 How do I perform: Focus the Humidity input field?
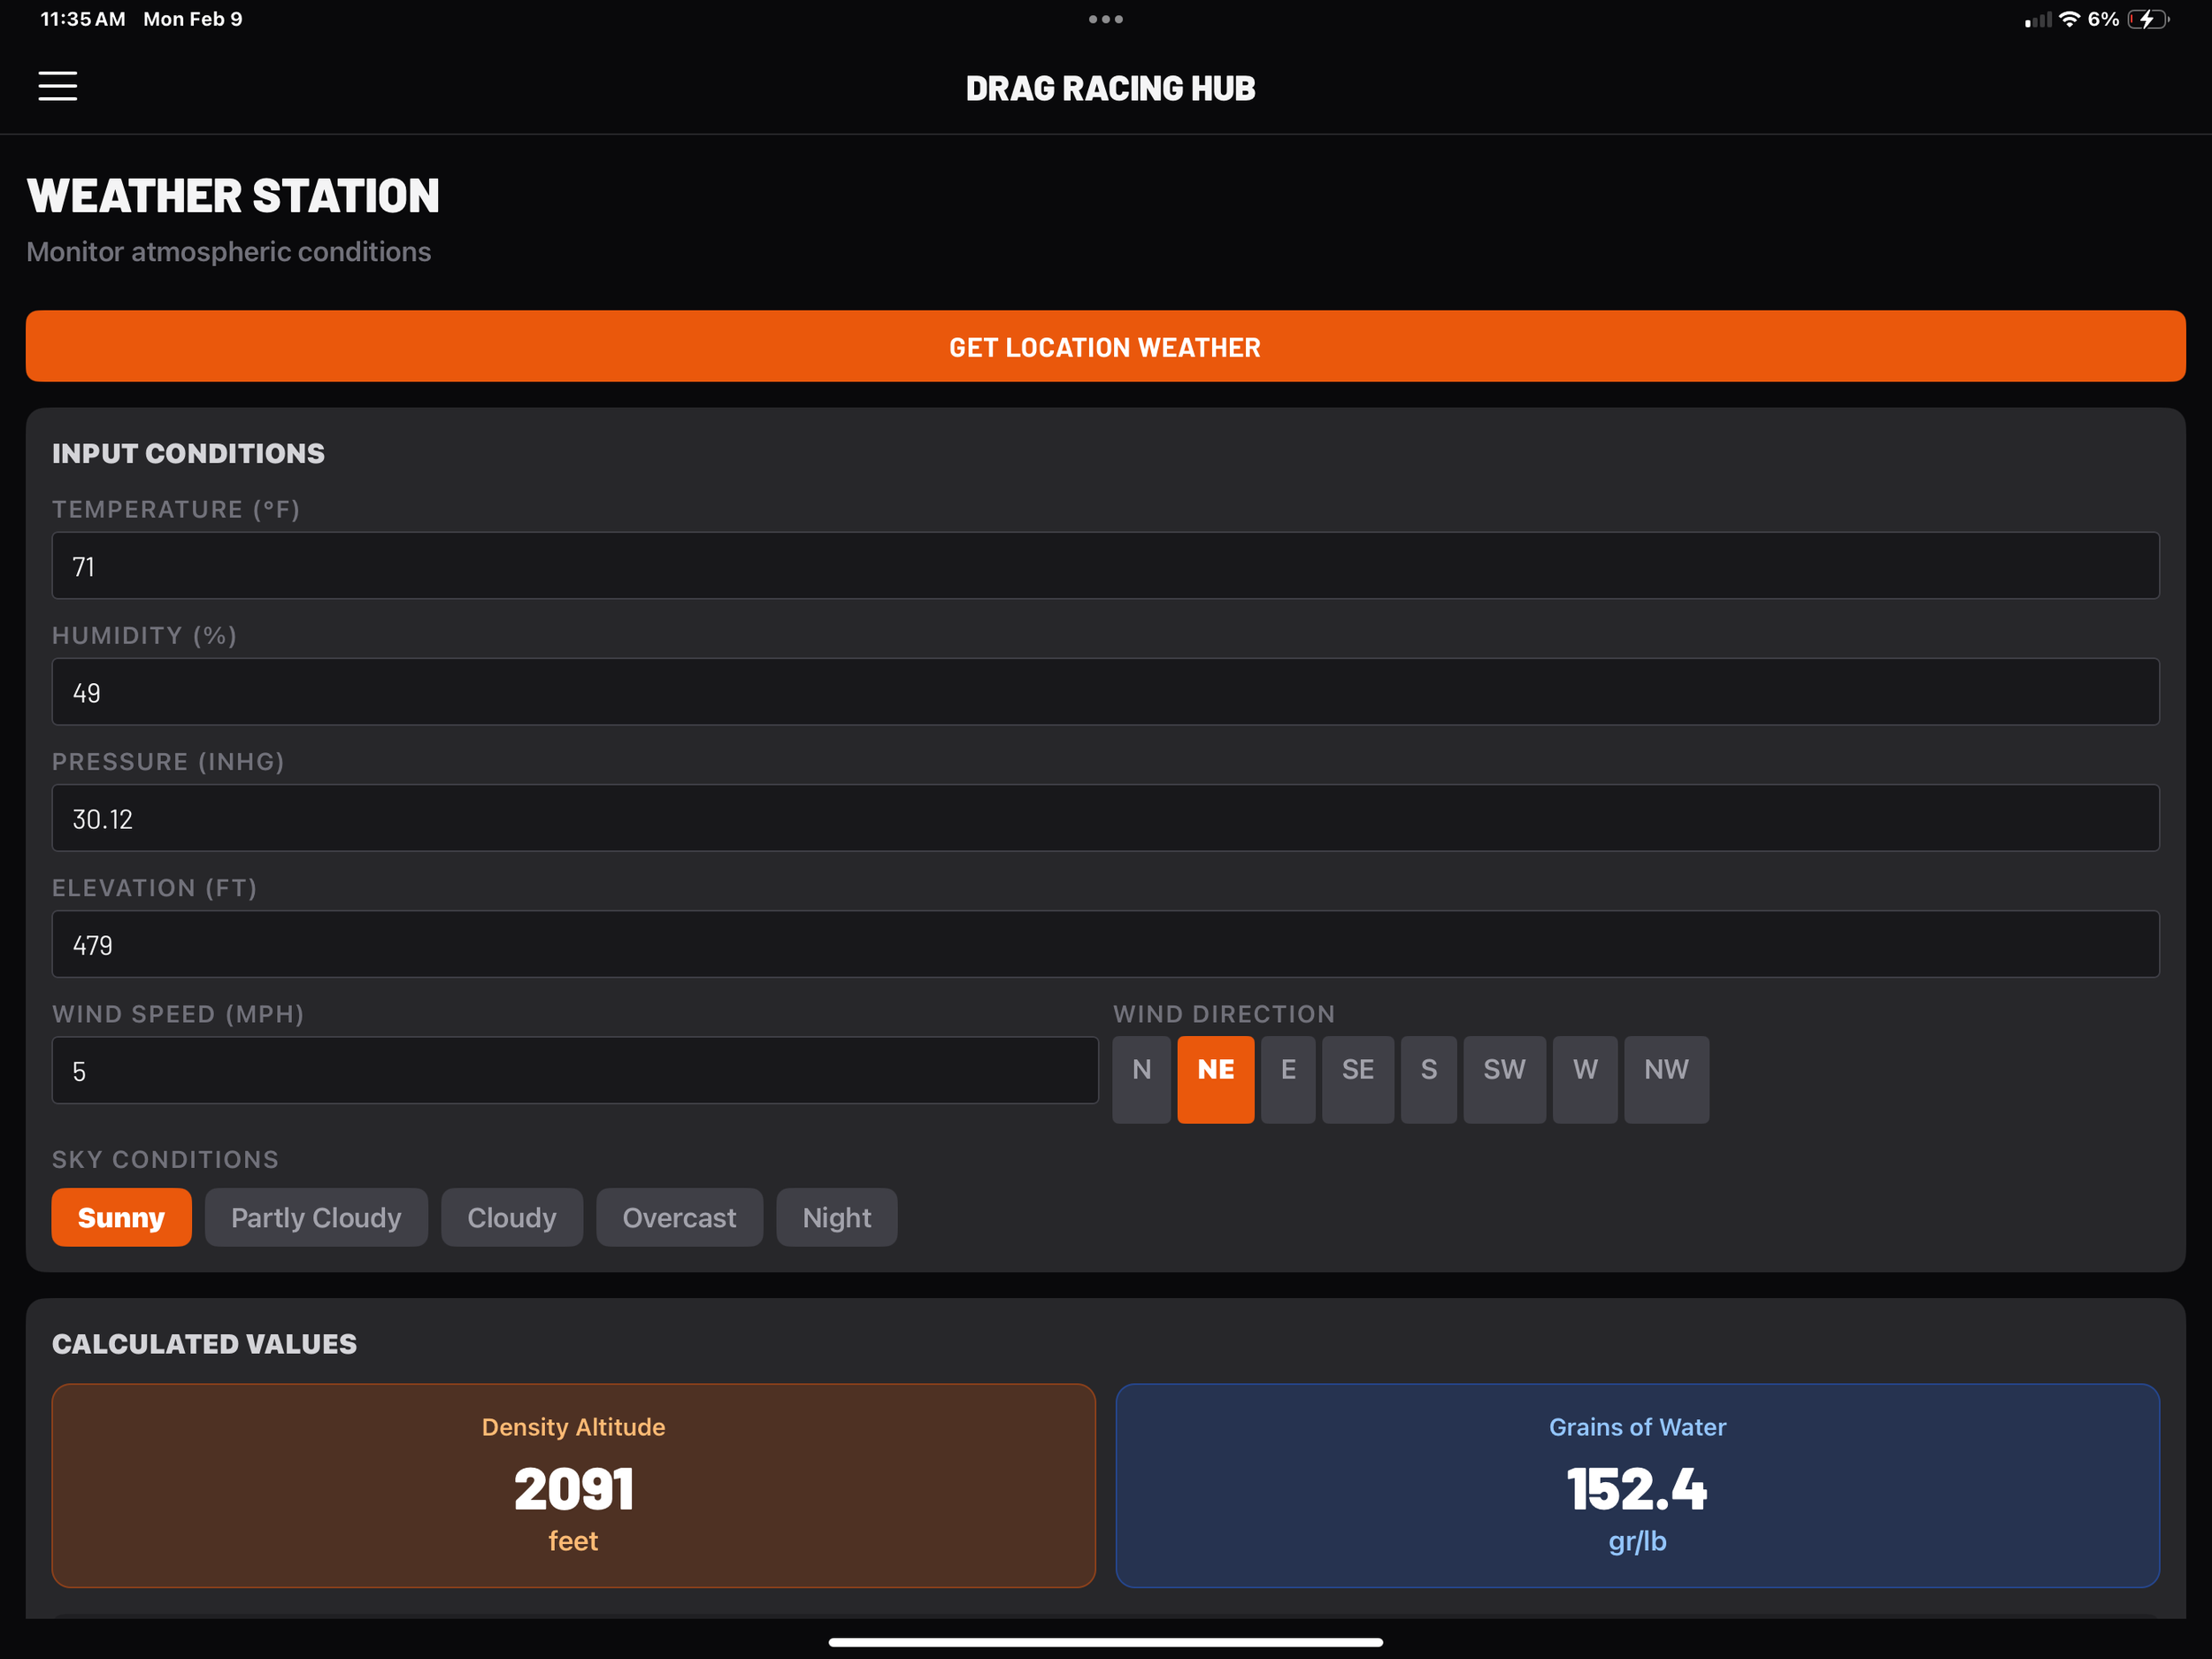(x=1105, y=692)
